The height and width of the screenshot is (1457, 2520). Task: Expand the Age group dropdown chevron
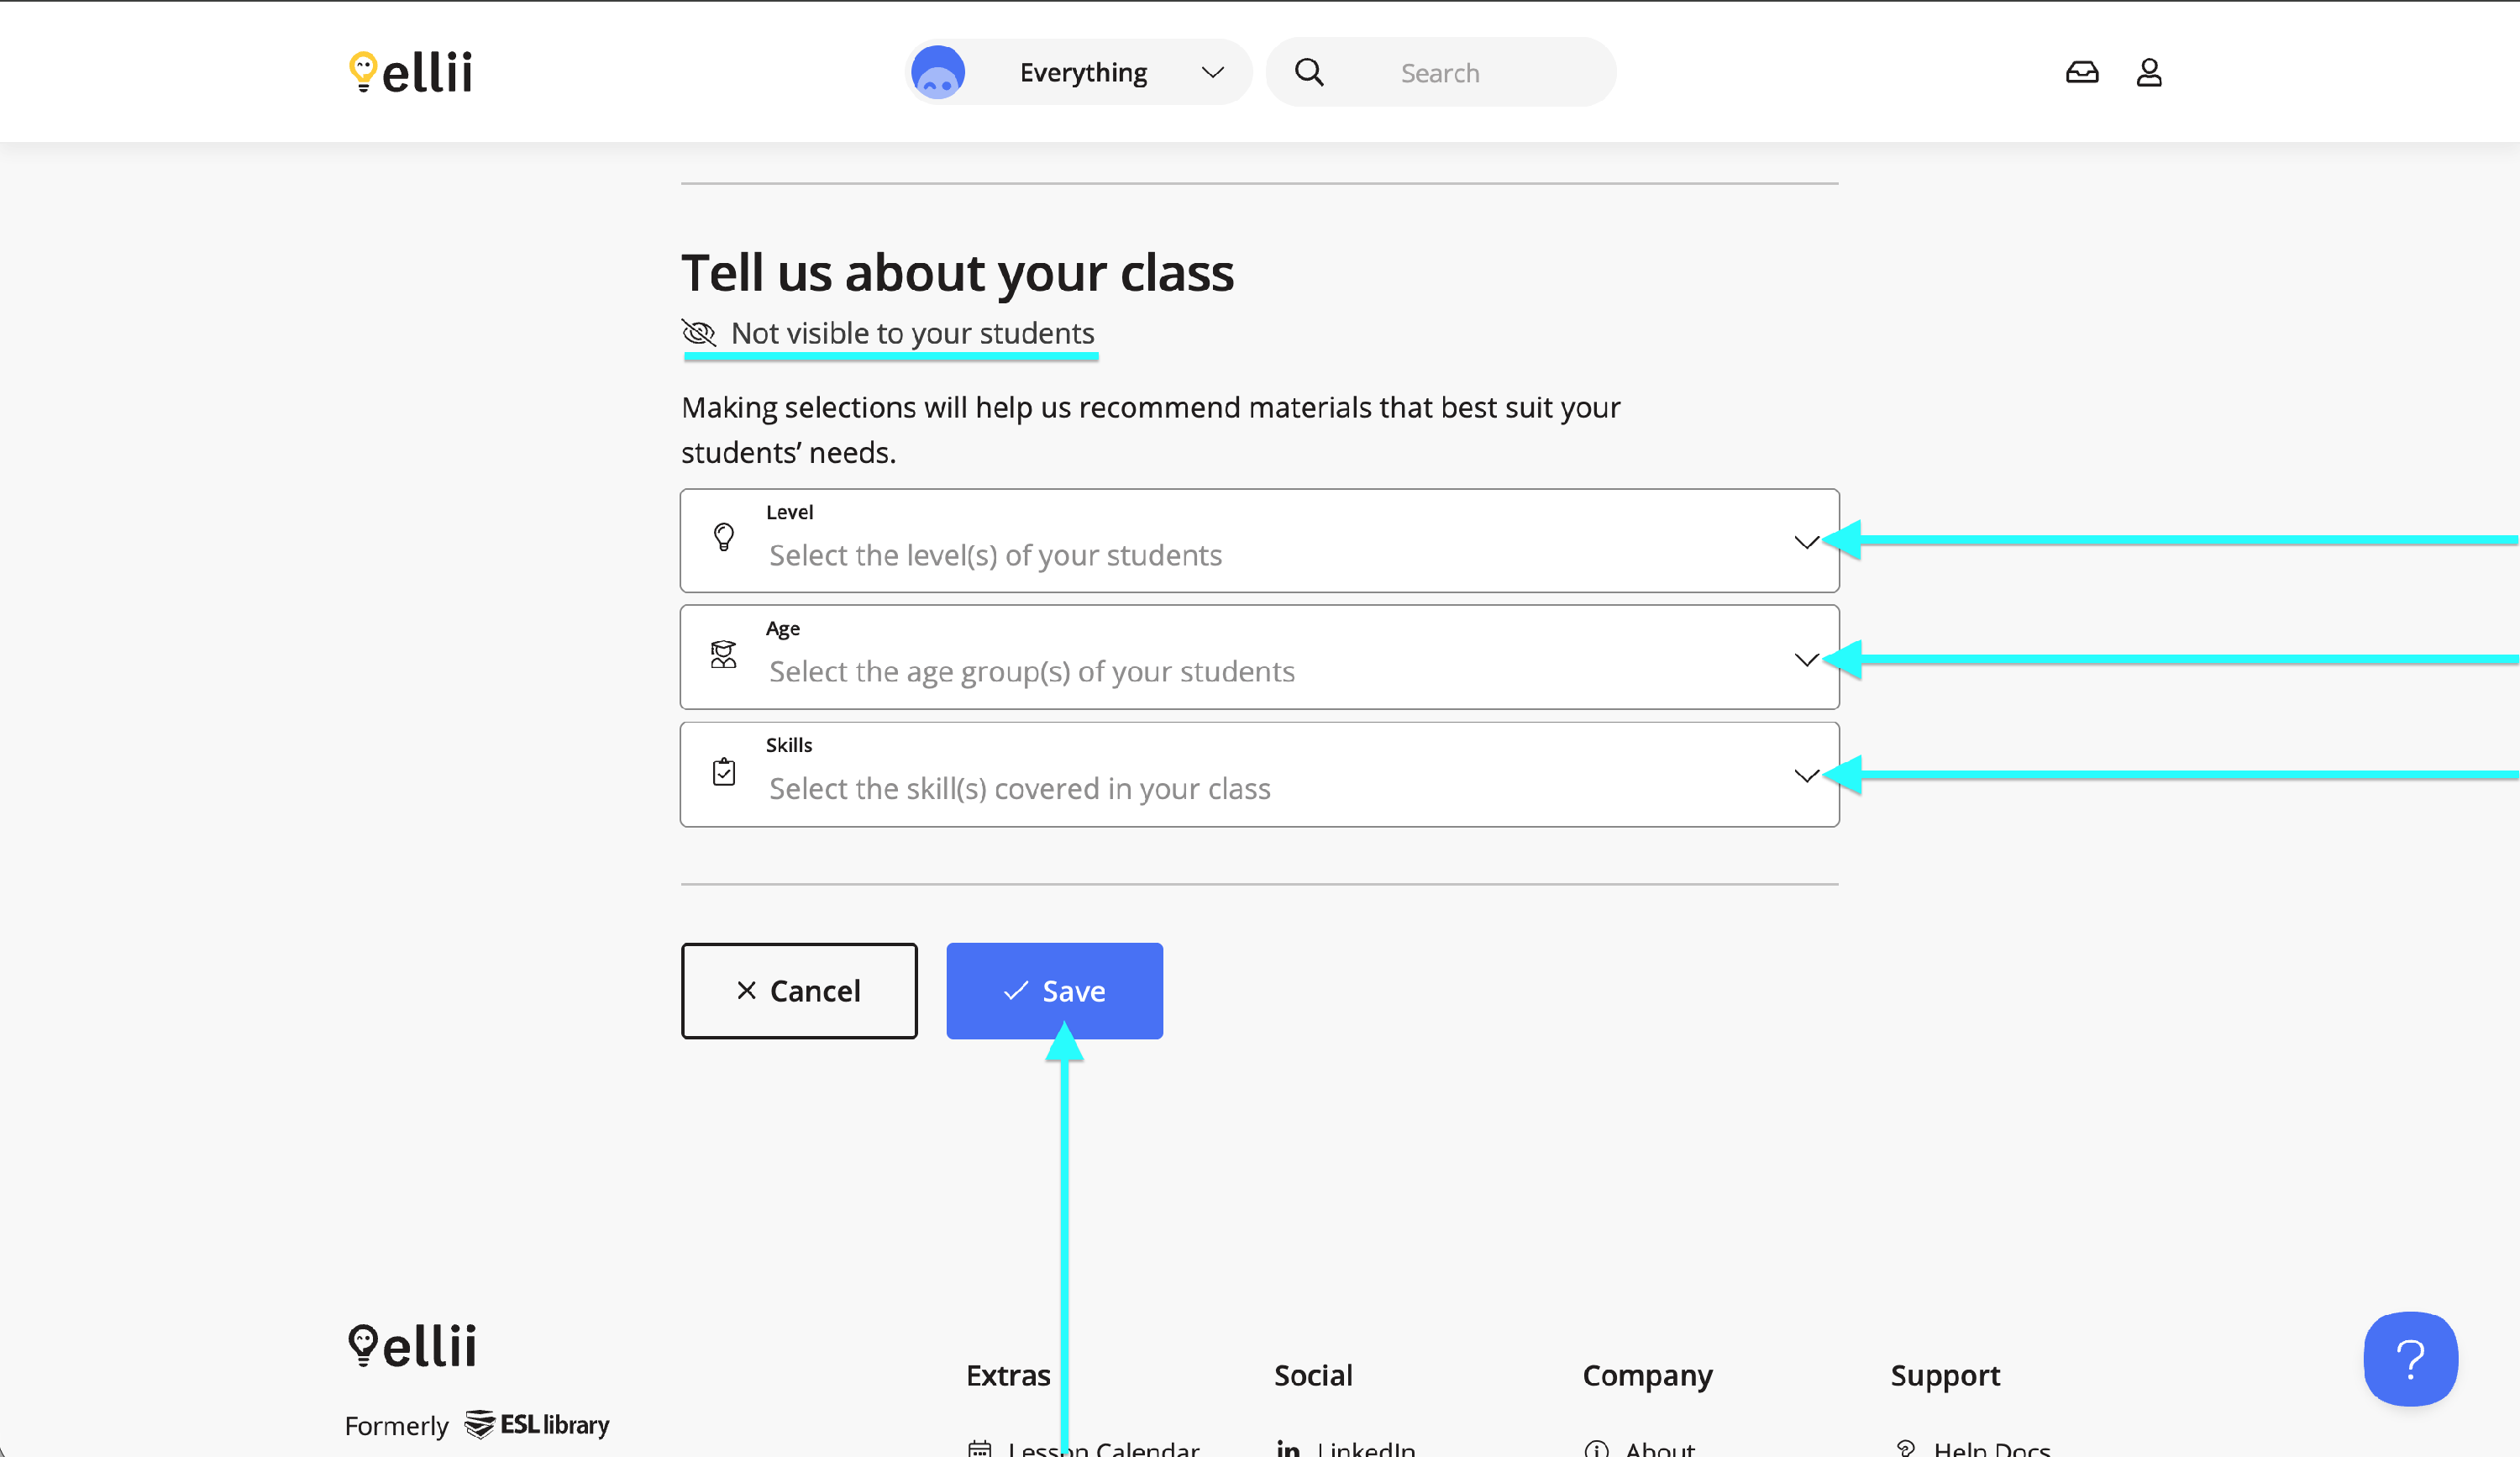[x=1806, y=659]
